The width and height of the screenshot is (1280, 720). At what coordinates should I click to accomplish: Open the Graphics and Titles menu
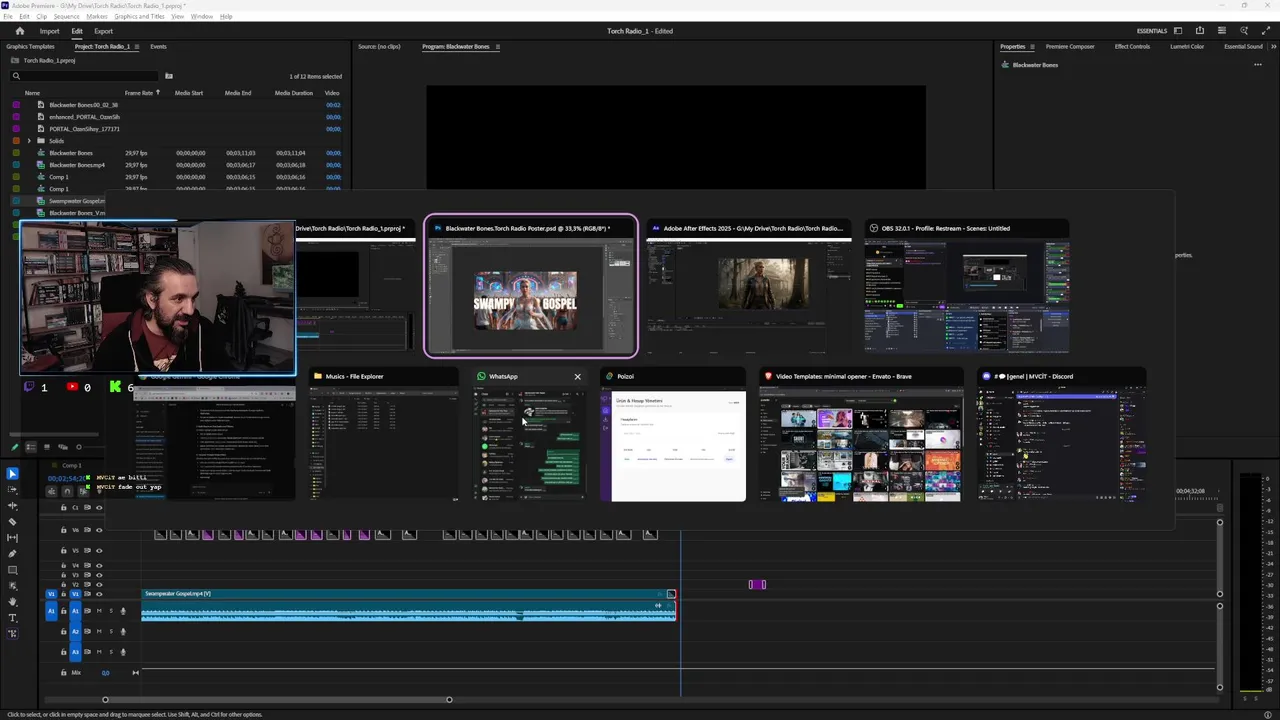click(139, 16)
